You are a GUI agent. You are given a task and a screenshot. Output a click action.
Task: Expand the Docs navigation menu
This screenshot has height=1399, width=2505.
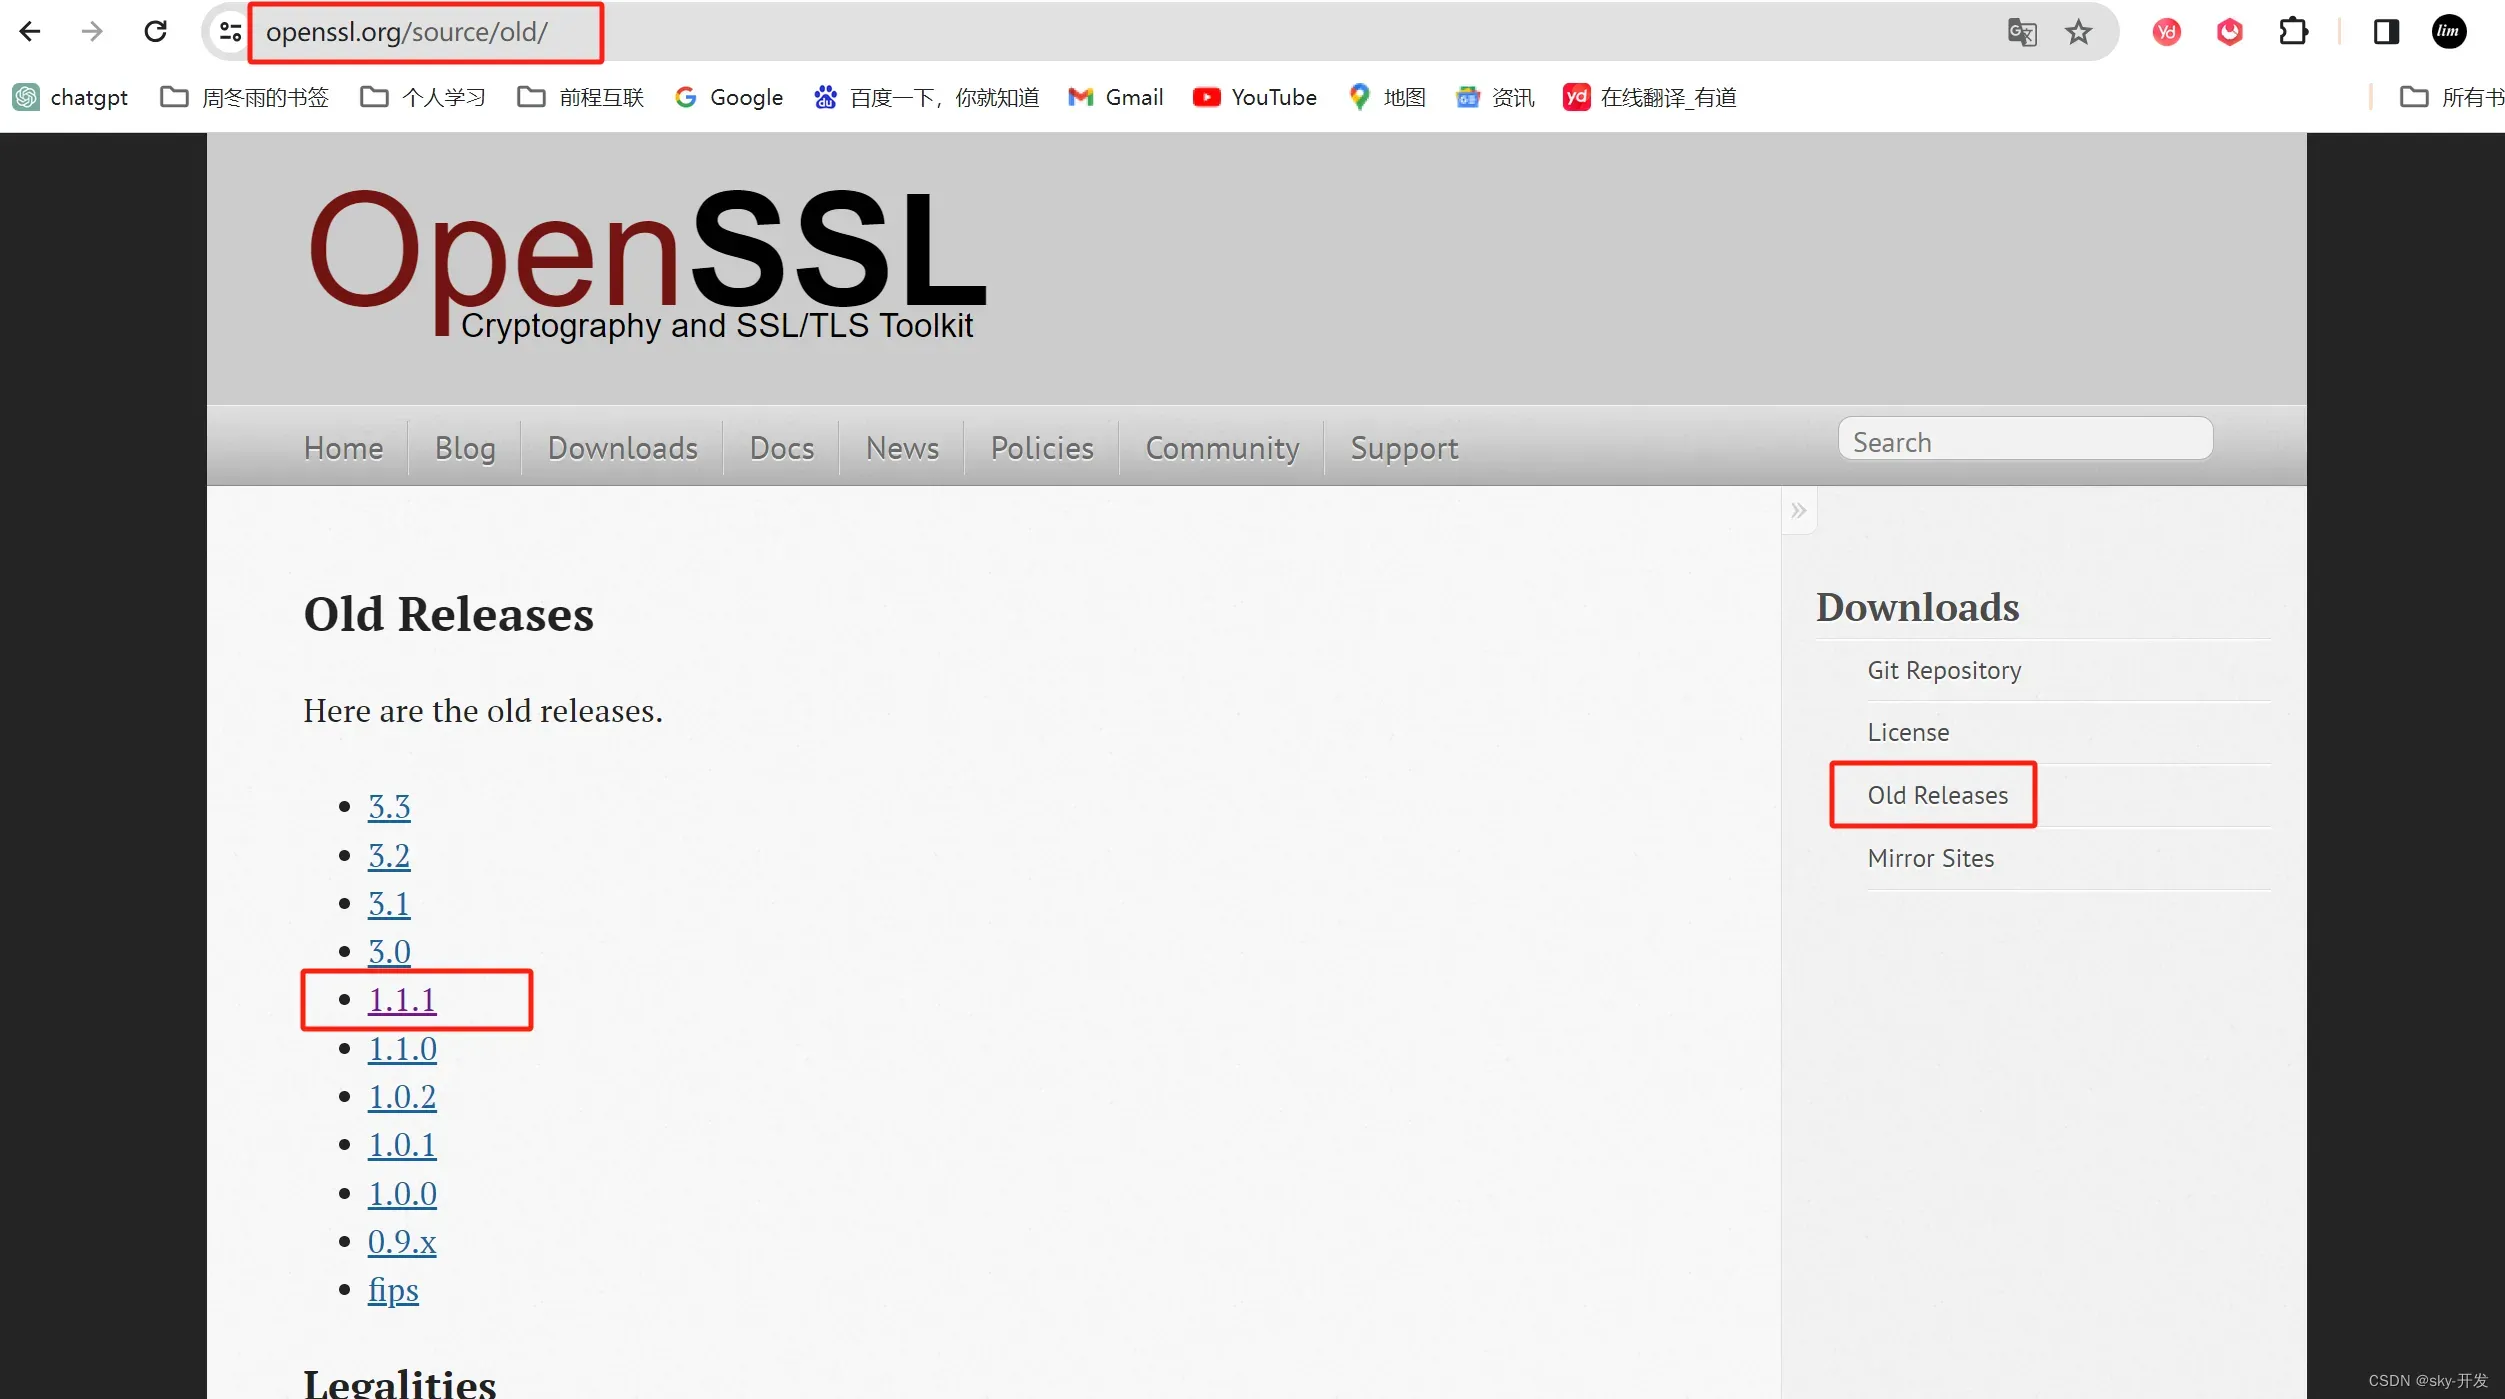click(781, 446)
